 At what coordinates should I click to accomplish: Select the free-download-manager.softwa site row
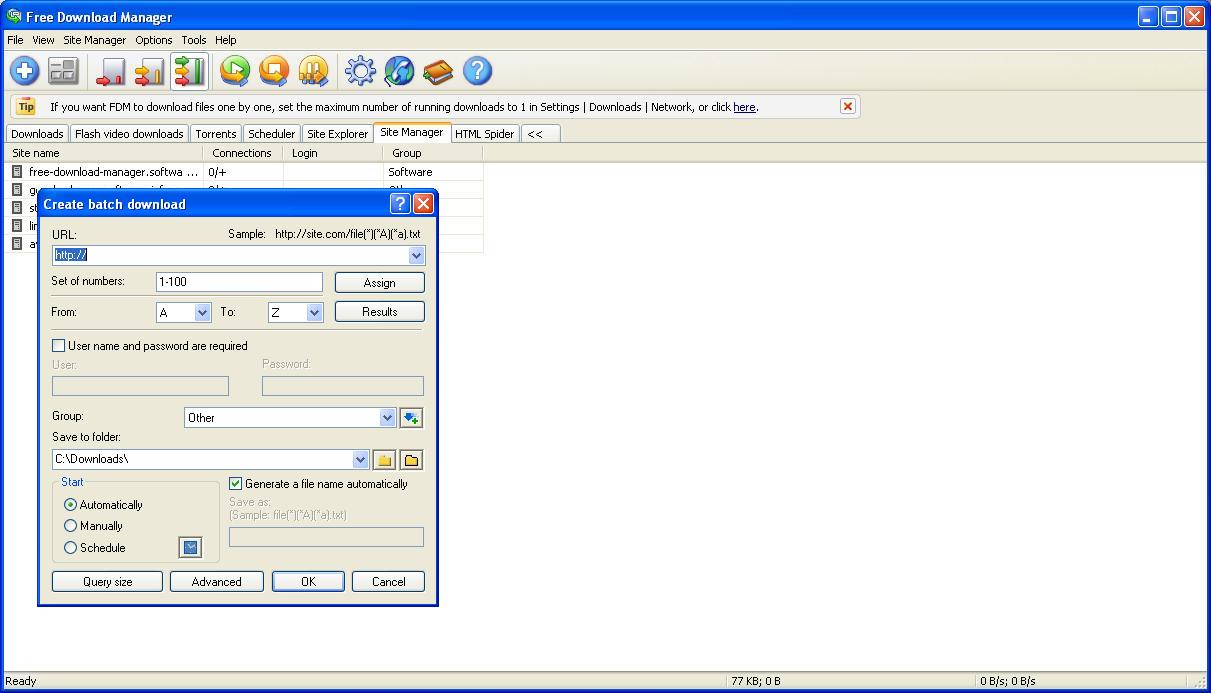pyautogui.click(x=244, y=172)
